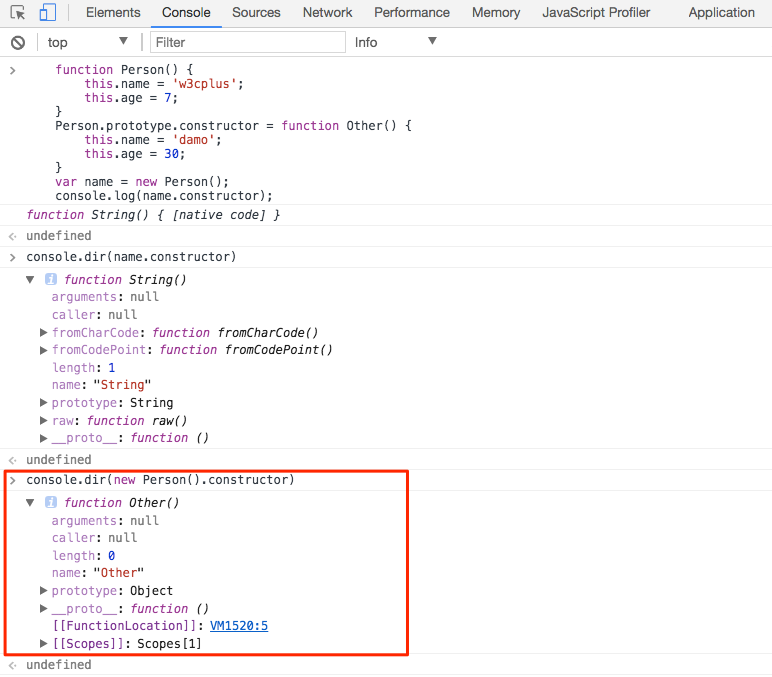This screenshot has height=677, width=772.
Task: Collapse the function Other() object tree
Action: pos(30,503)
